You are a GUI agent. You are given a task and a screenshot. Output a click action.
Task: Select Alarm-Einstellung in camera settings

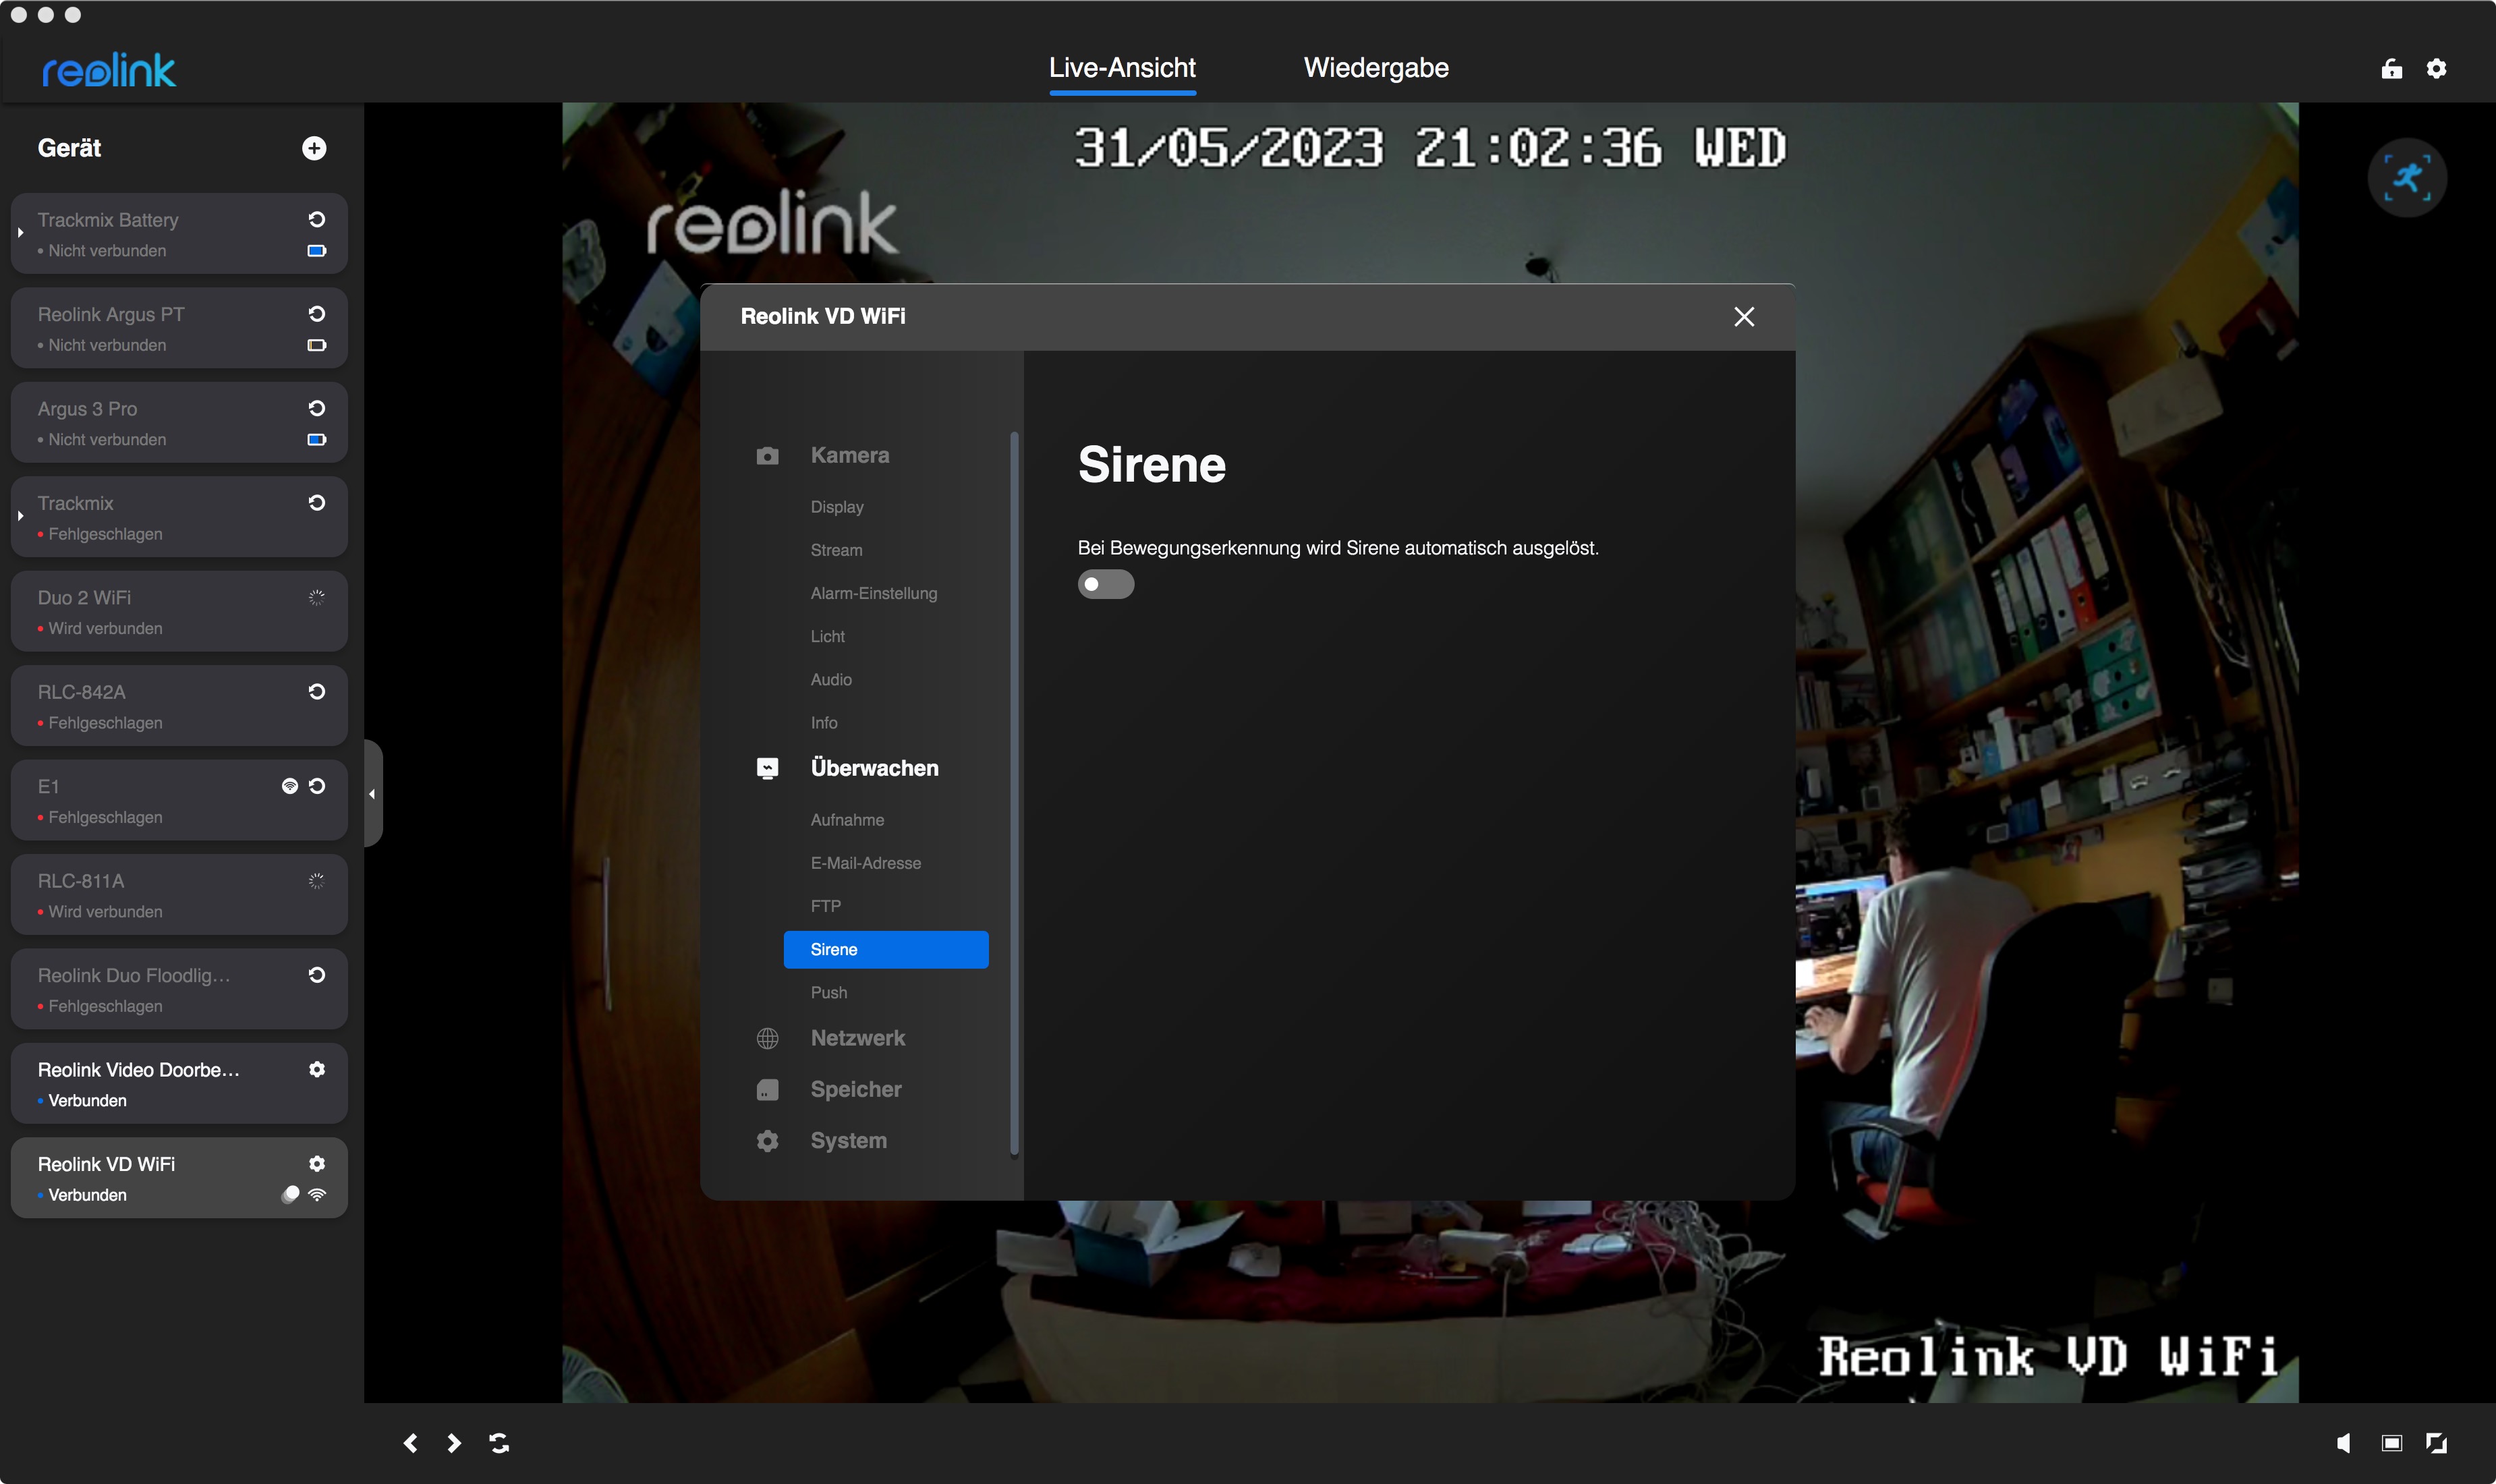pyautogui.click(x=873, y=593)
